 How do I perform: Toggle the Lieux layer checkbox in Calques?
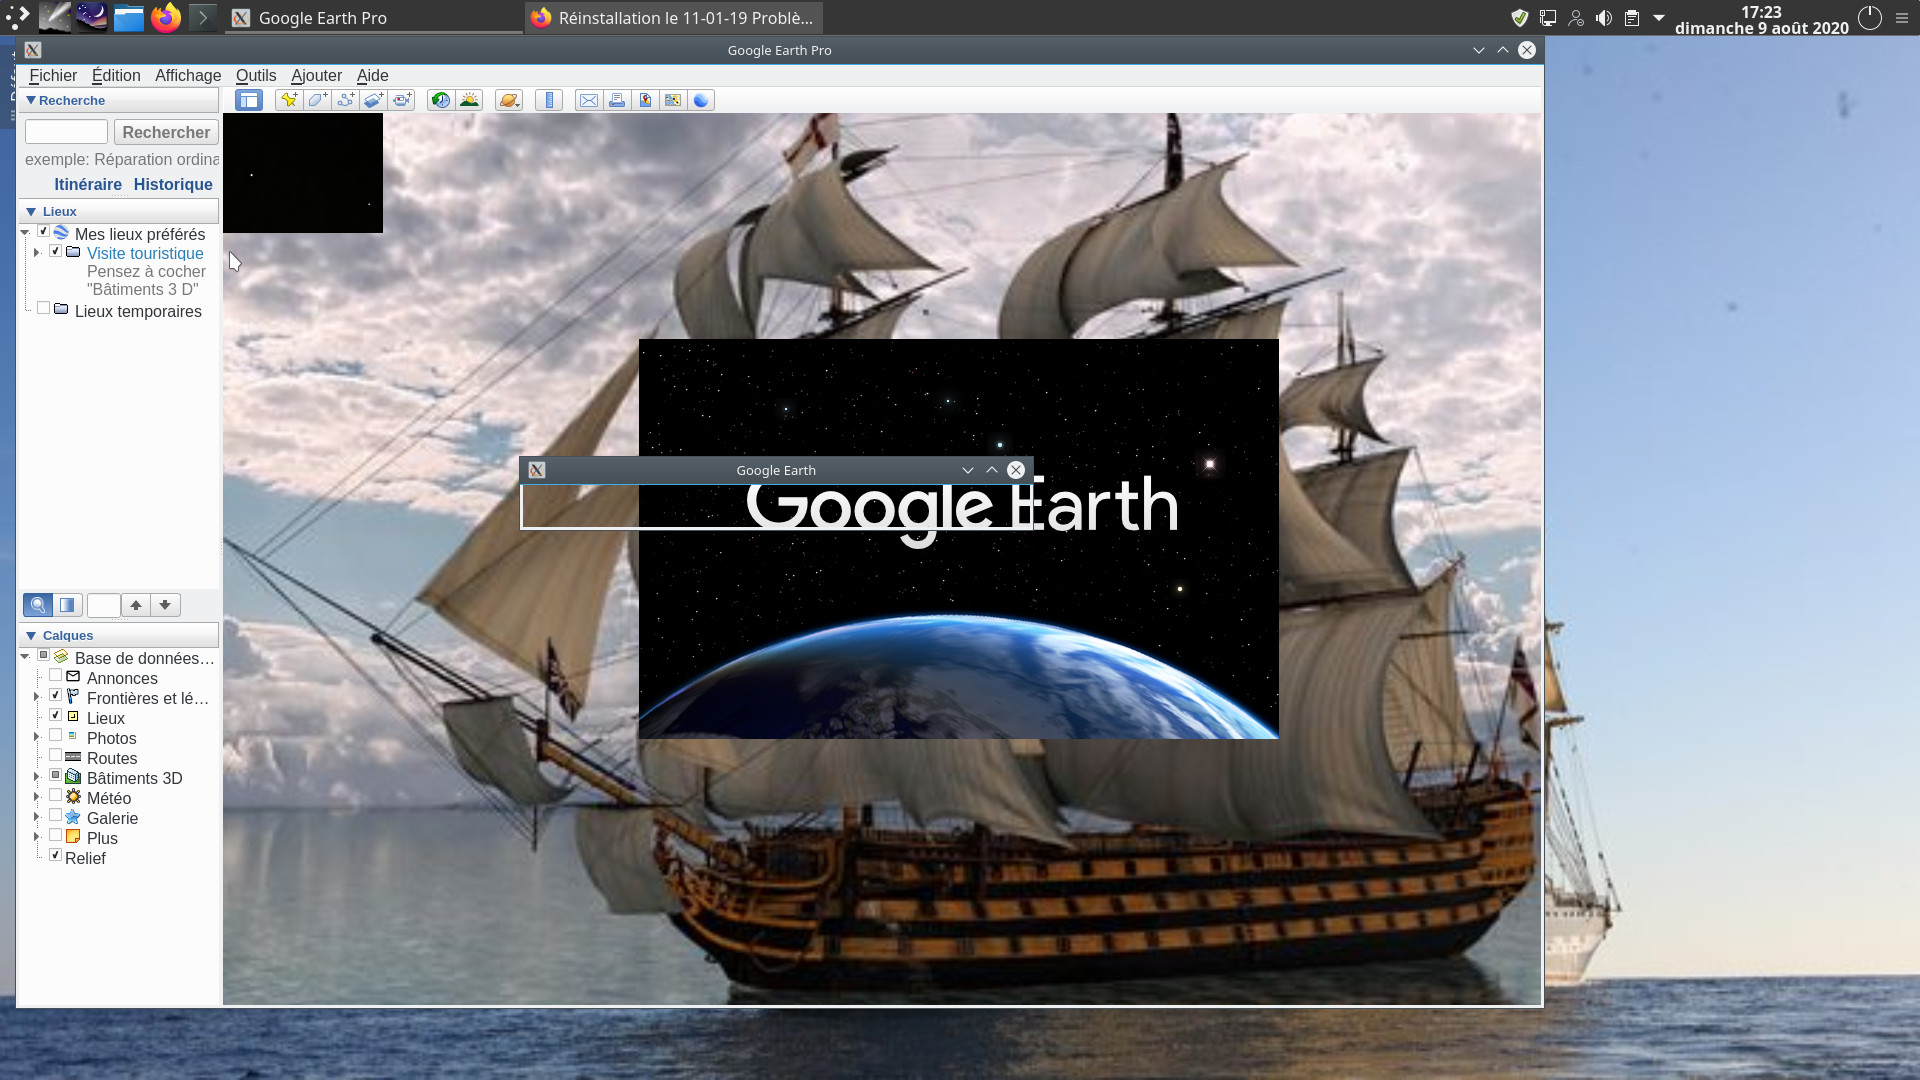(x=55, y=716)
